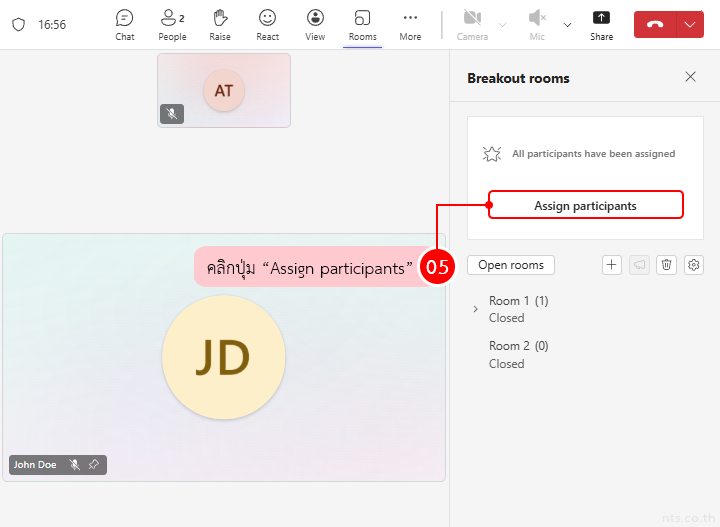Screen dimensions: 720x527
Task: Expand the Camera options dropdown arrow
Action: pyautogui.click(x=502, y=24)
